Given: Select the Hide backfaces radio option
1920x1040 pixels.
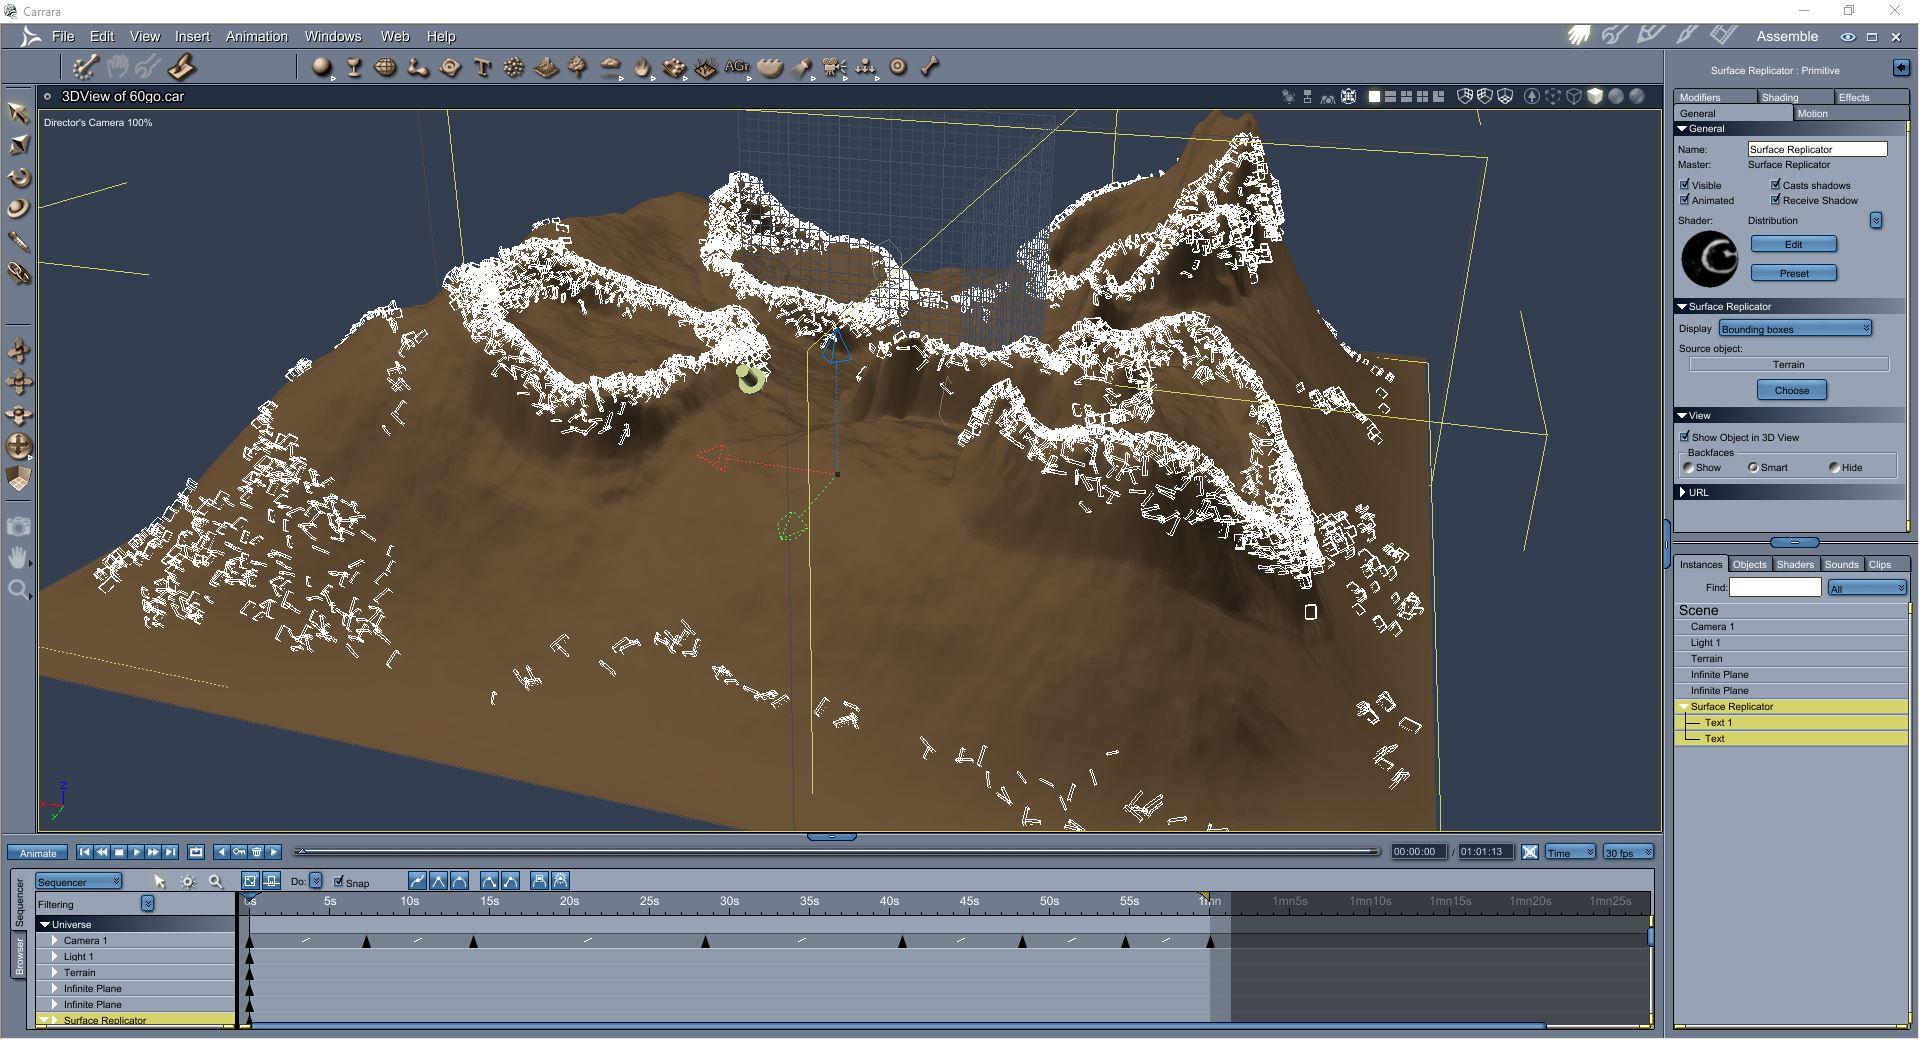Looking at the screenshot, I should (1834, 467).
